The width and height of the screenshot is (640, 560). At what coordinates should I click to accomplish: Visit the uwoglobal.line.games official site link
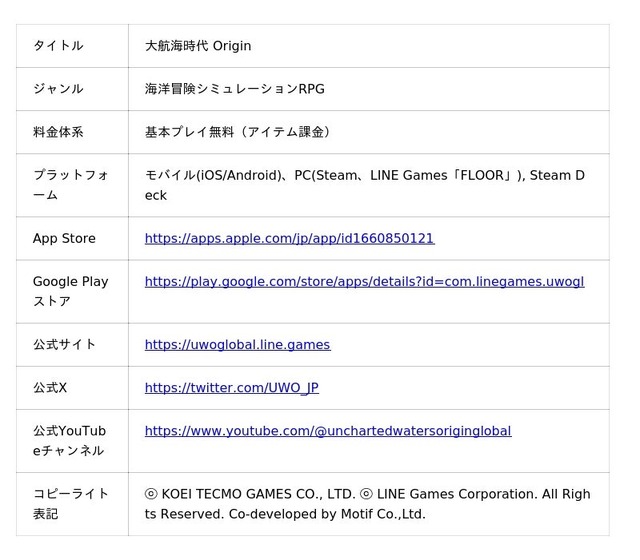click(x=238, y=345)
